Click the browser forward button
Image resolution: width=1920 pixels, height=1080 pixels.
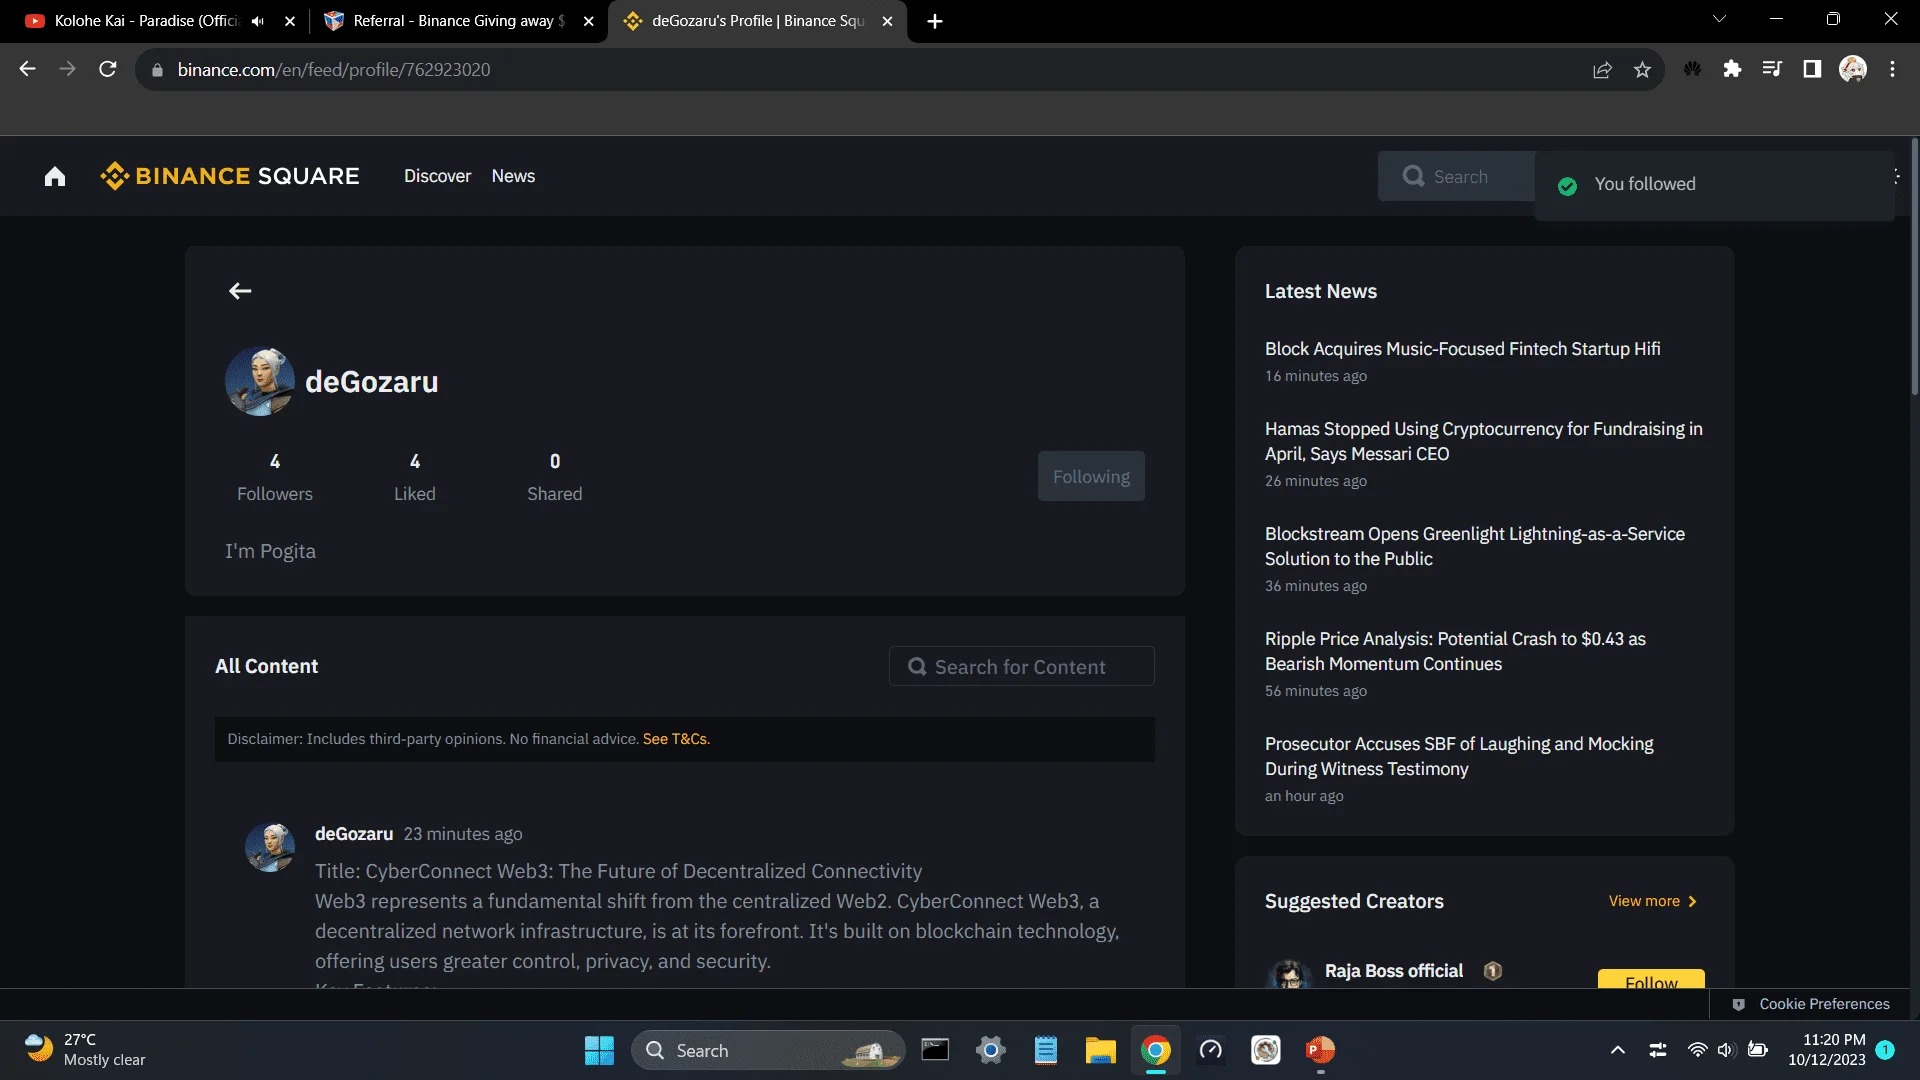[67, 69]
